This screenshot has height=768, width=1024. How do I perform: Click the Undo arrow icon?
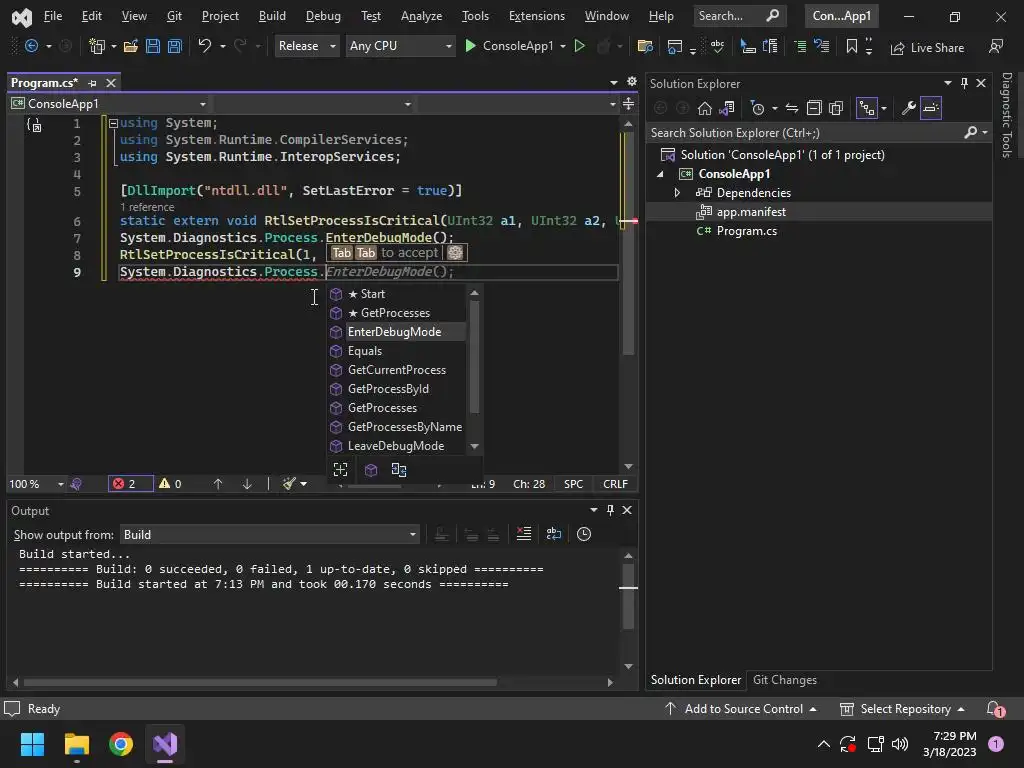coord(204,46)
